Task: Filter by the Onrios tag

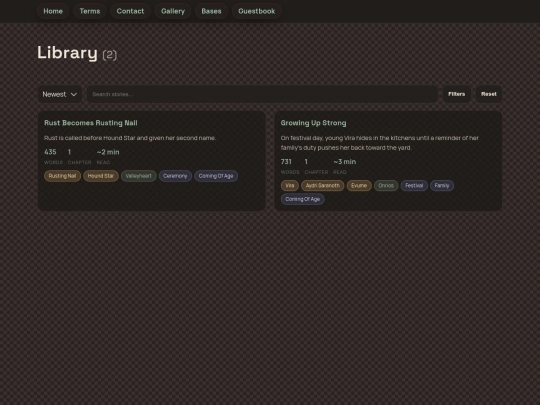Action: click(x=386, y=185)
